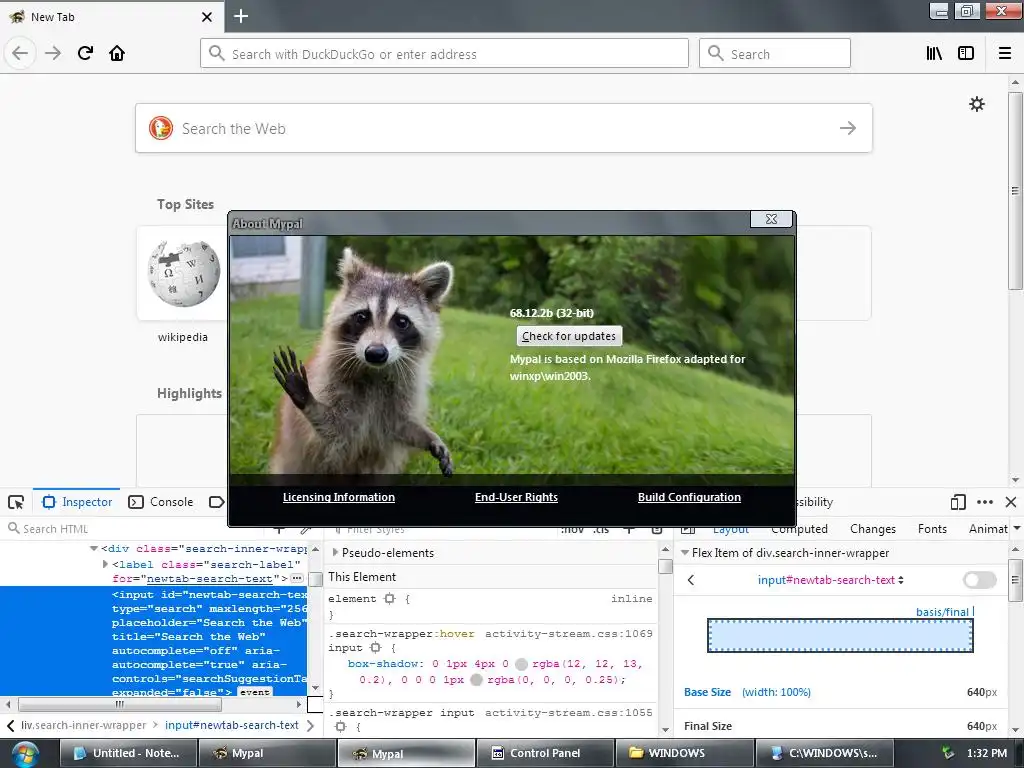Switch to the Inspector tab

(x=77, y=502)
